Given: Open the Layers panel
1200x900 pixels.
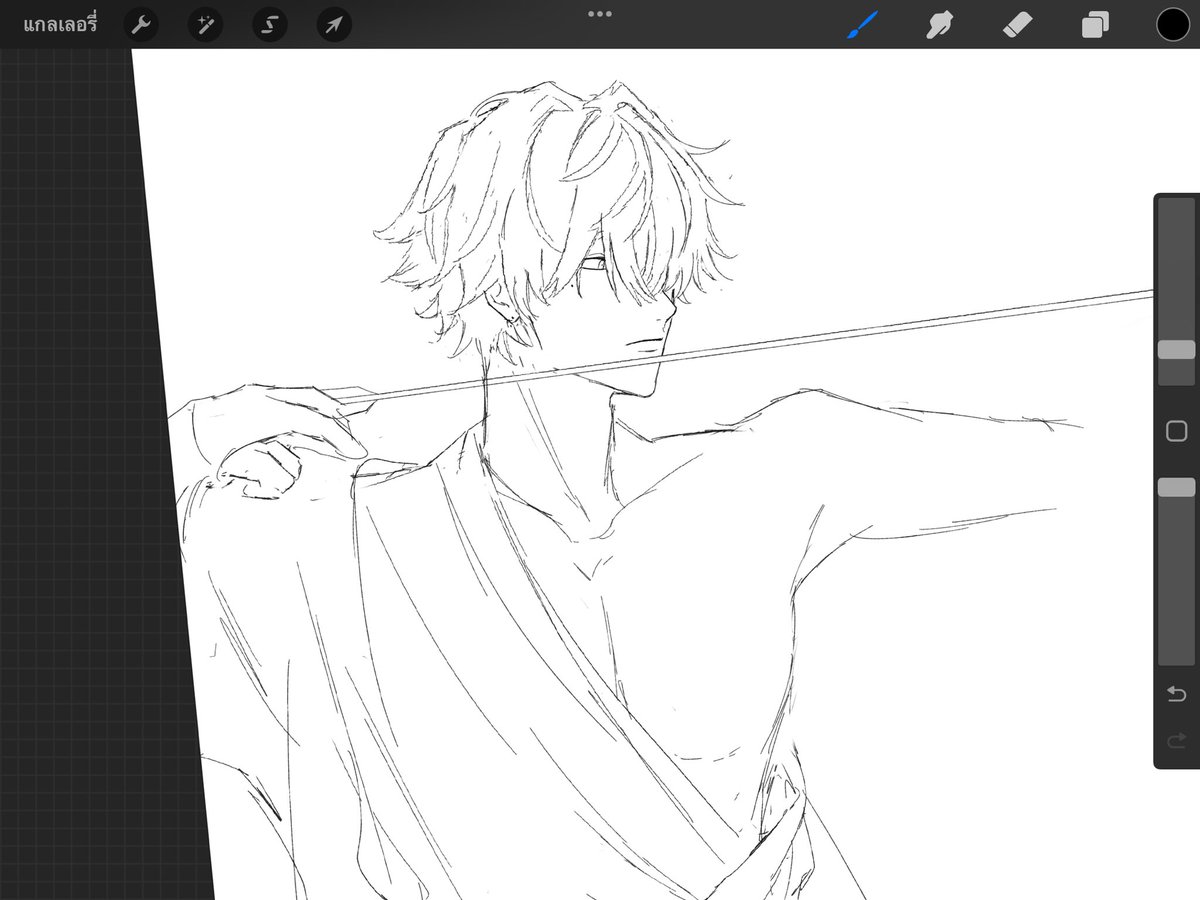Looking at the screenshot, I should click(1096, 24).
